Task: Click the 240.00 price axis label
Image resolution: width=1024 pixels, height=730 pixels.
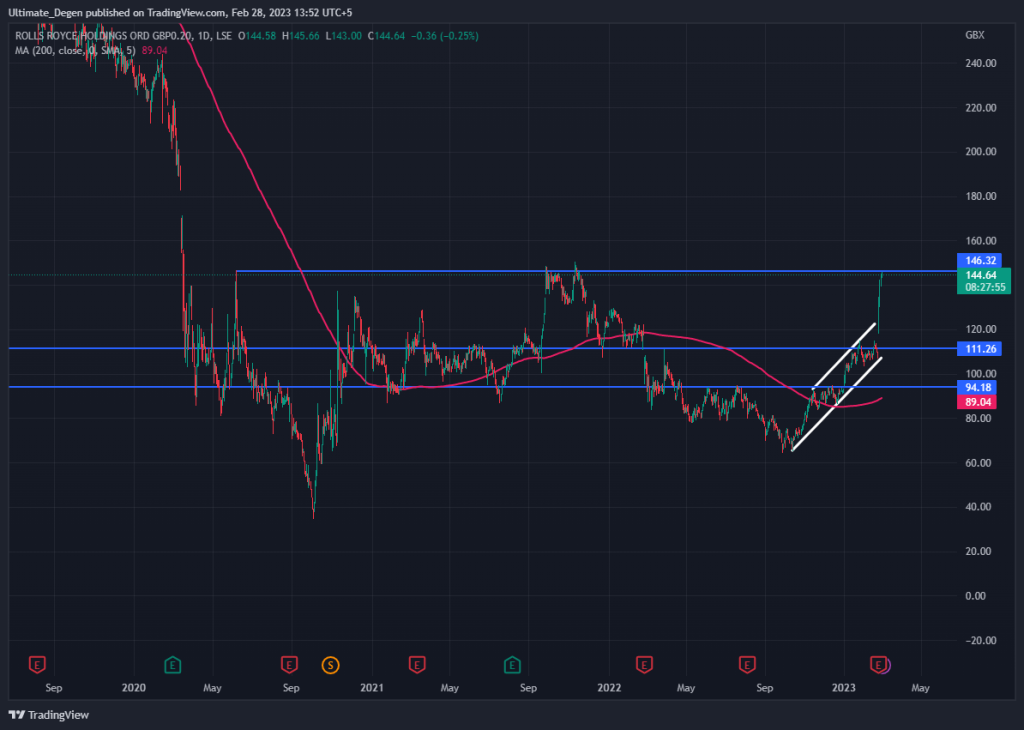Action: click(981, 63)
